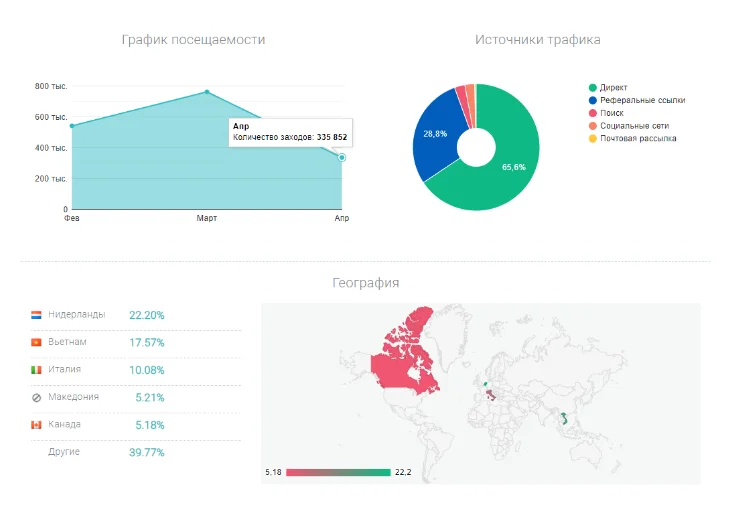Screen dimensions: 732x514
Task: Click Vietnam highlighted on the world map
Action: pyautogui.click(x=565, y=419)
